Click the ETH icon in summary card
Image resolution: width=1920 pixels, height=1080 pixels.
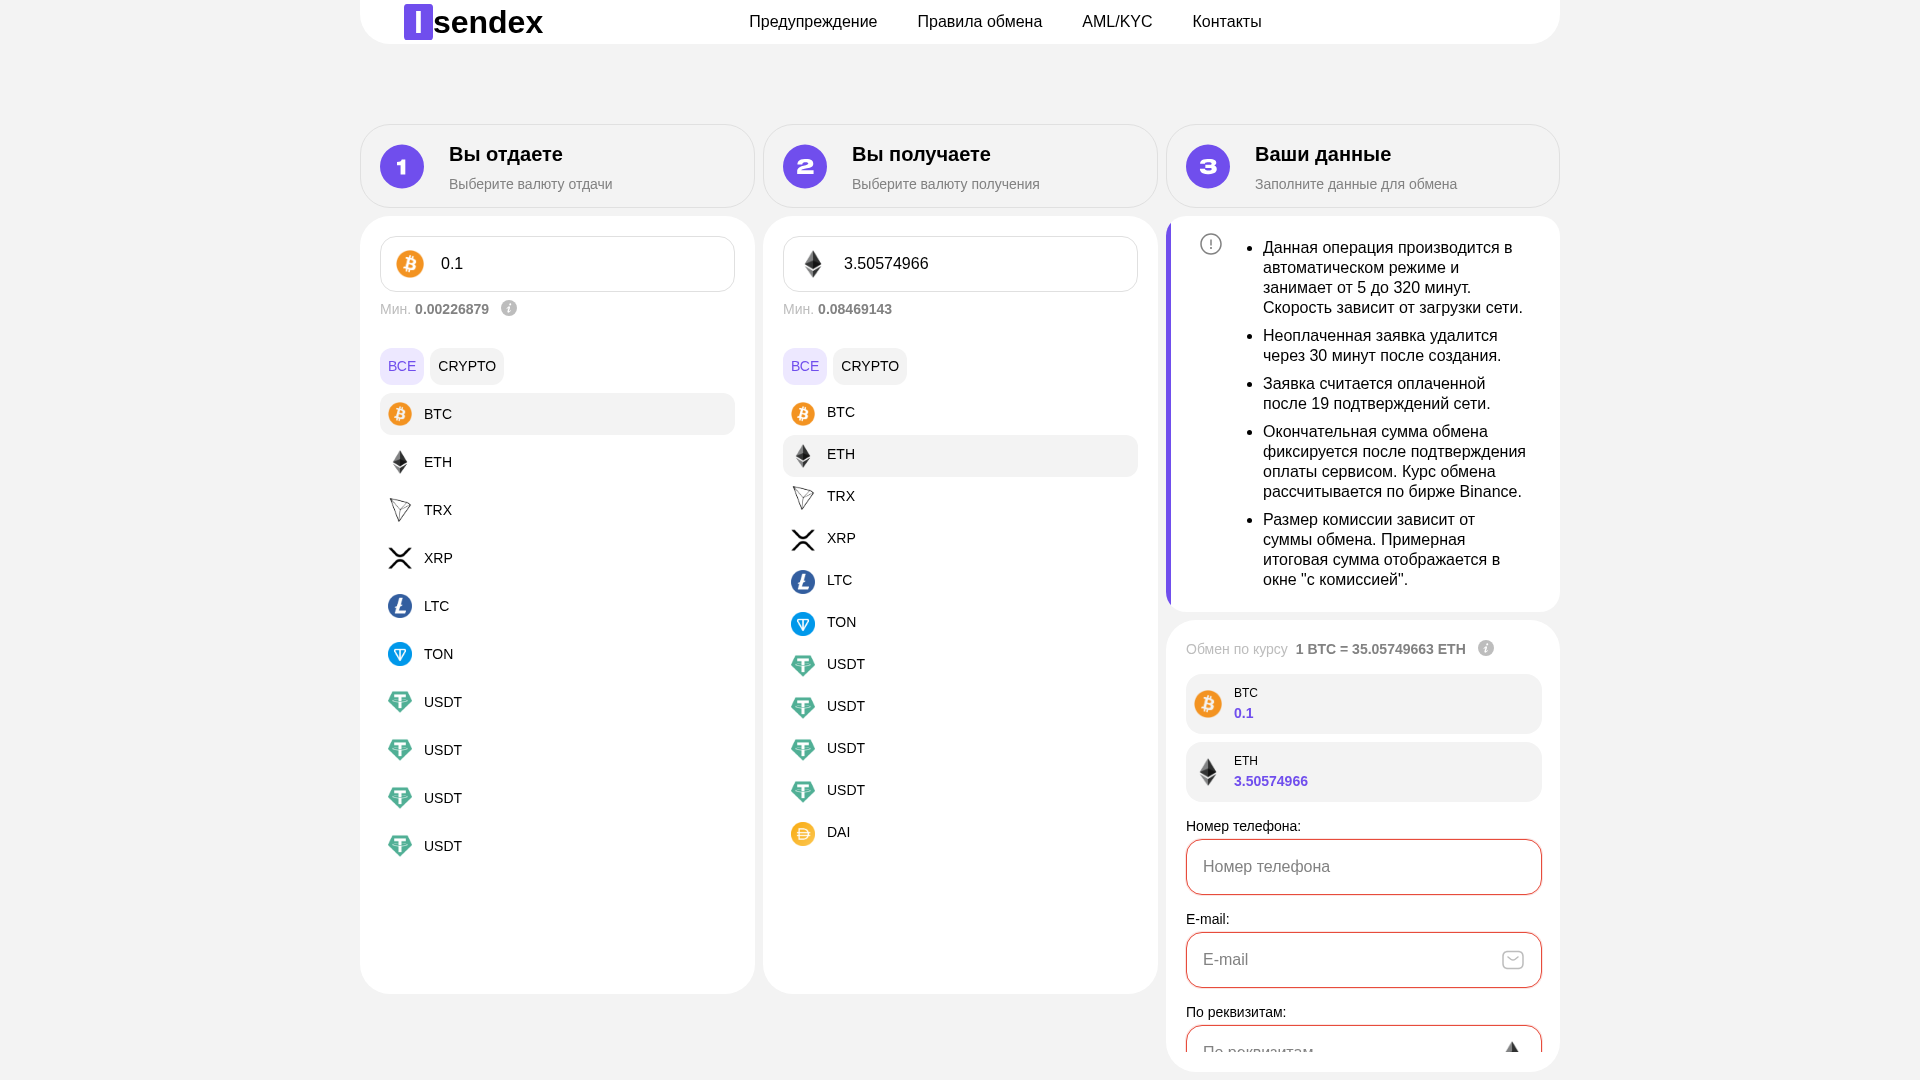click(1208, 772)
